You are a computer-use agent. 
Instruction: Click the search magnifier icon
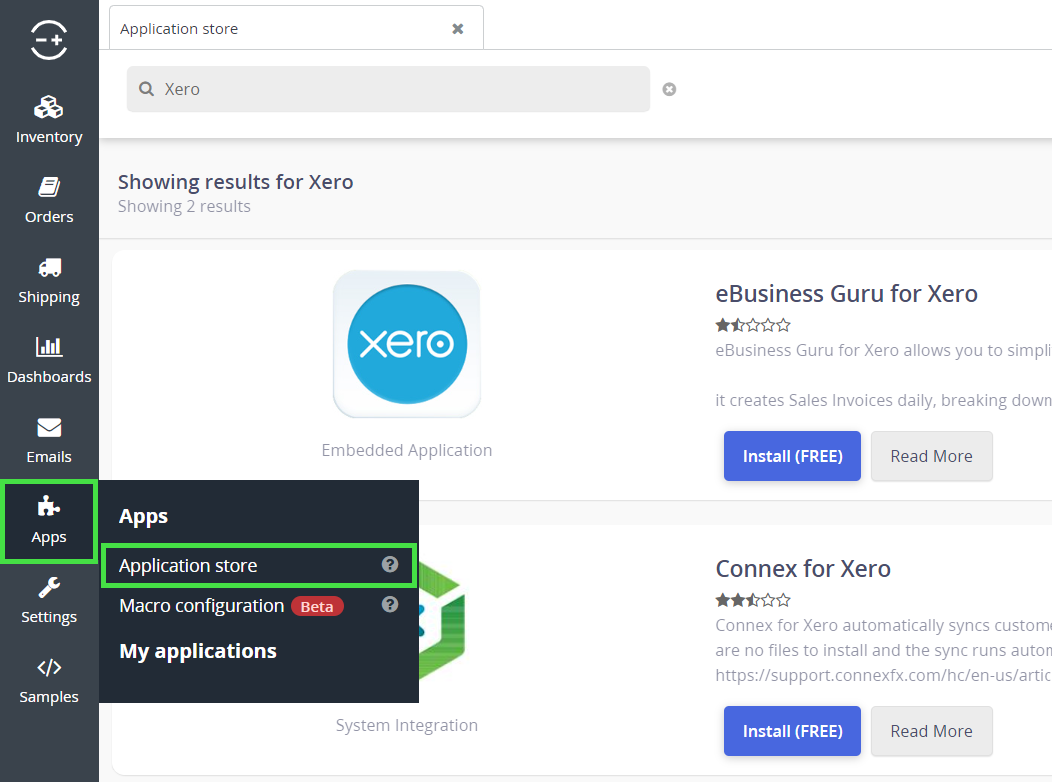pyautogui.click(x=146, y=89)
